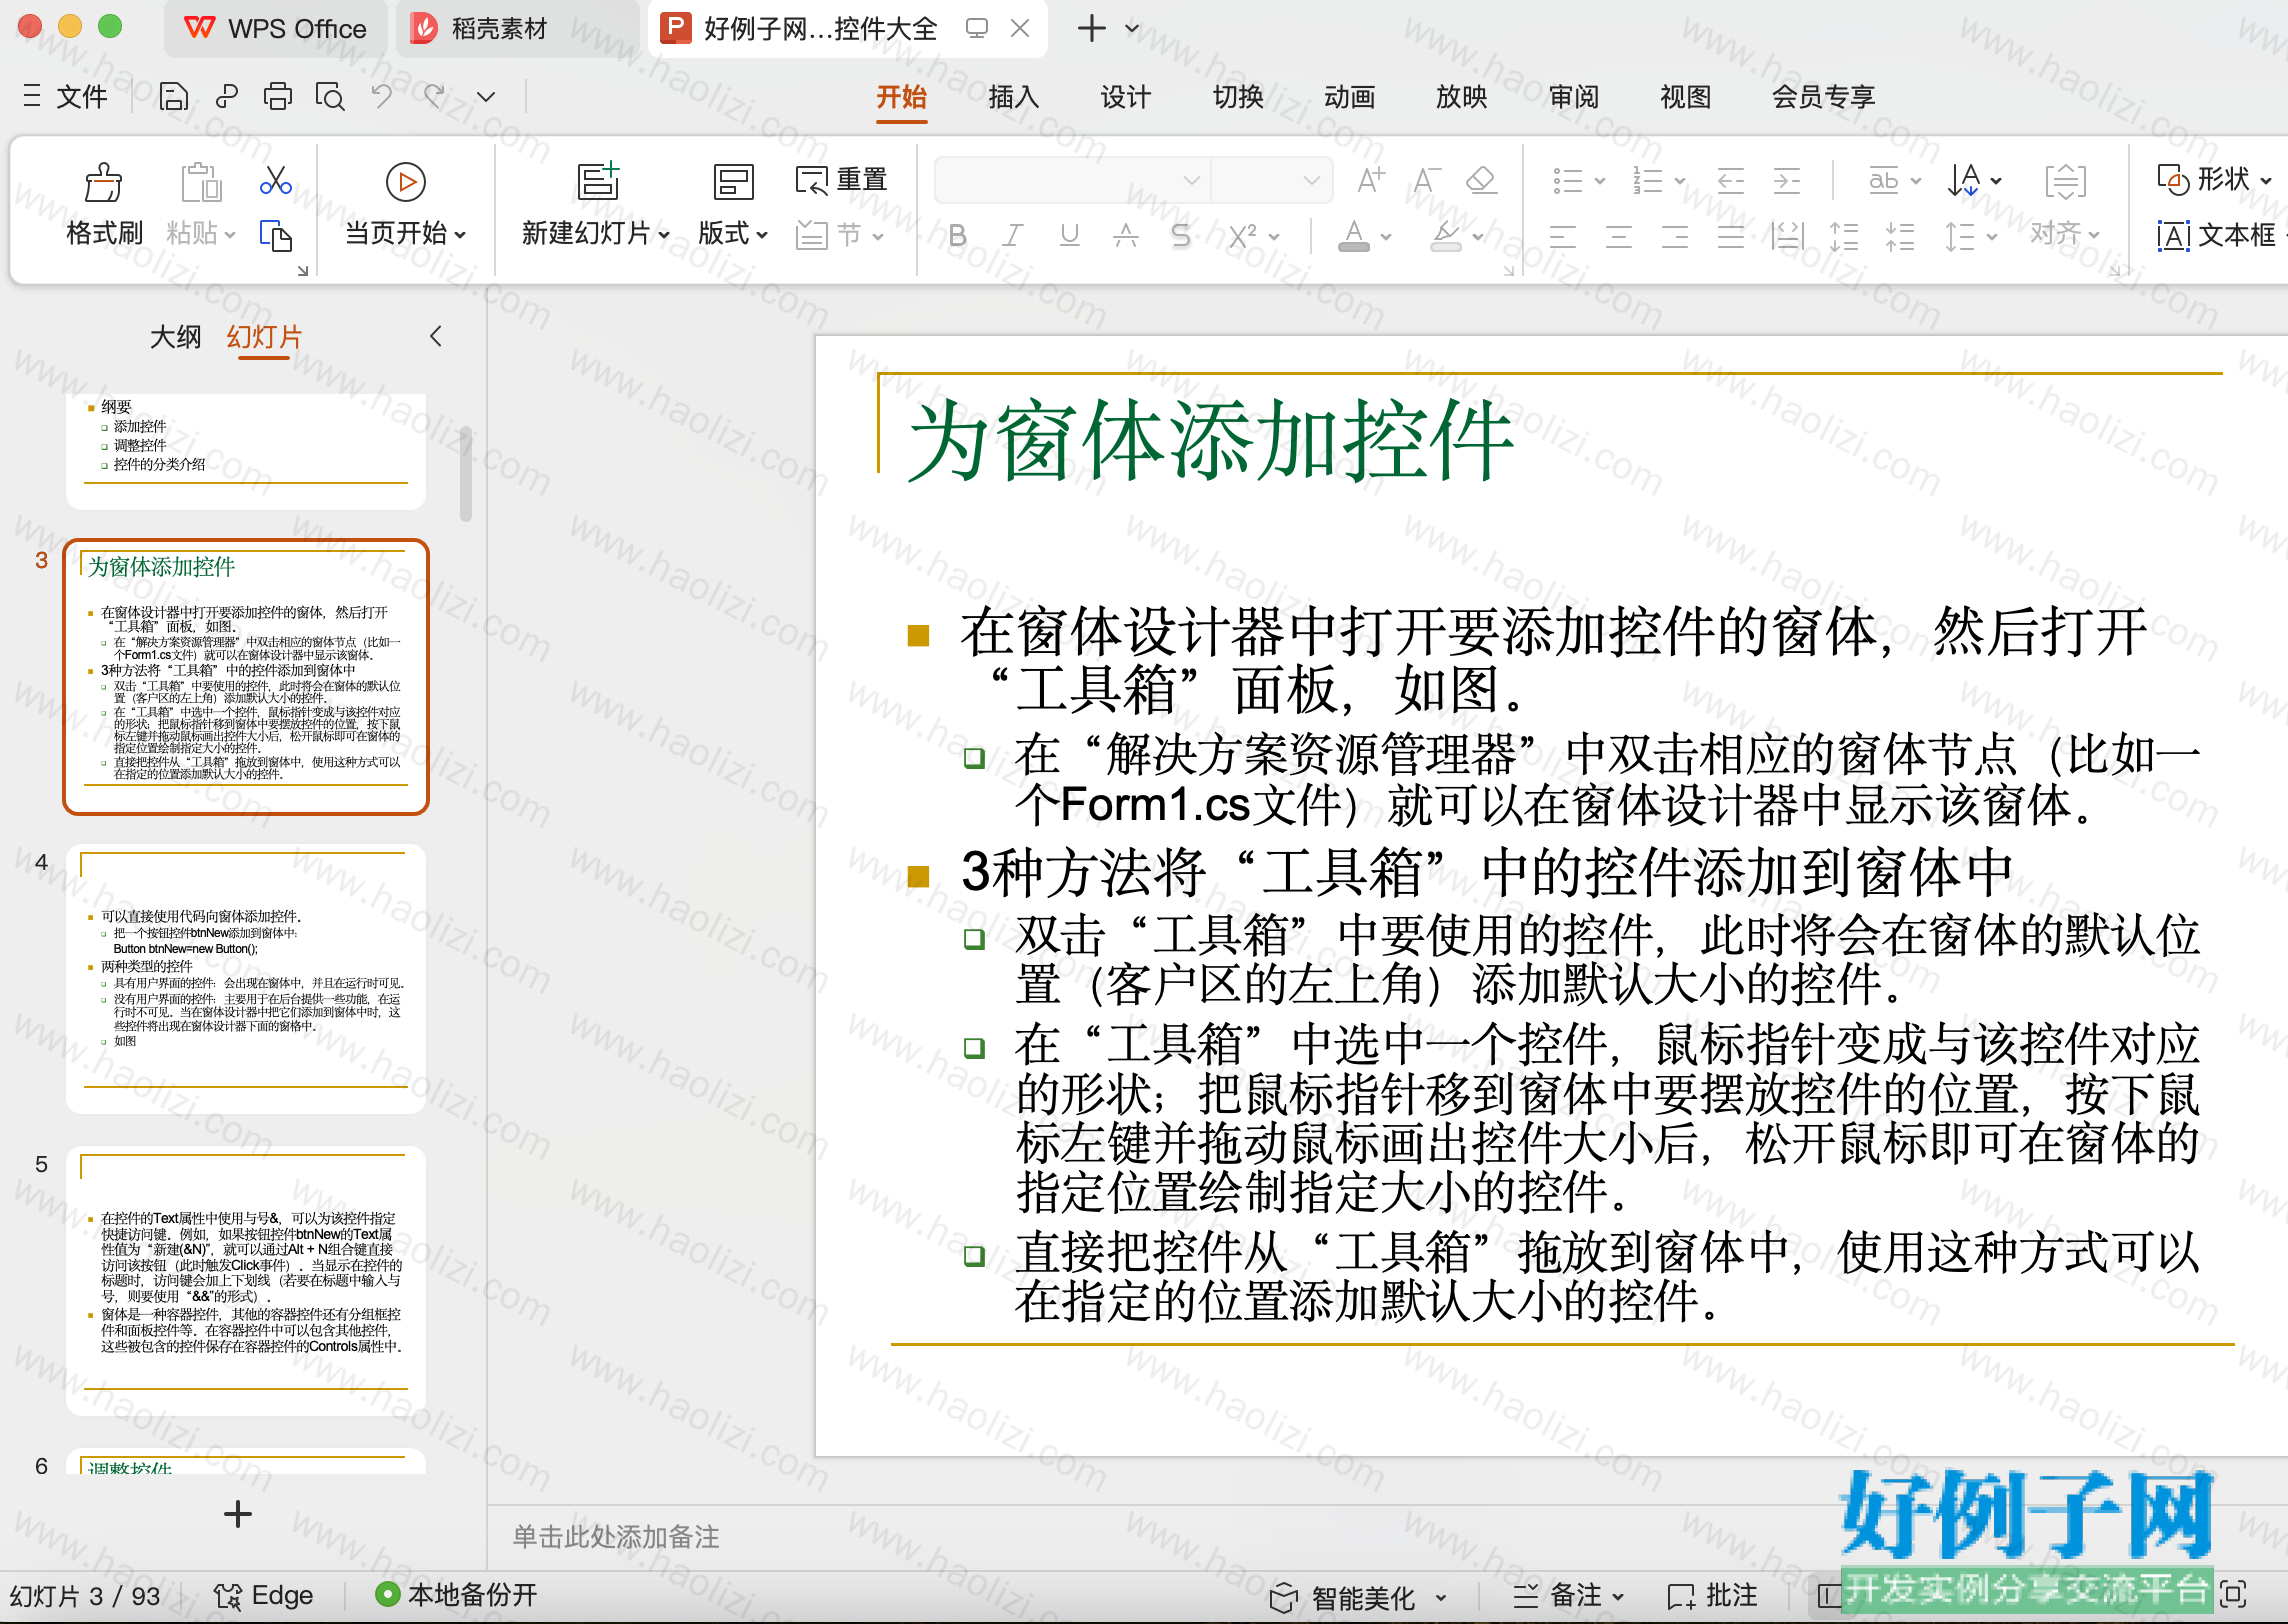Click the Clear Formatting eraser icon

pyautogui.click(x=1481, y=180)
